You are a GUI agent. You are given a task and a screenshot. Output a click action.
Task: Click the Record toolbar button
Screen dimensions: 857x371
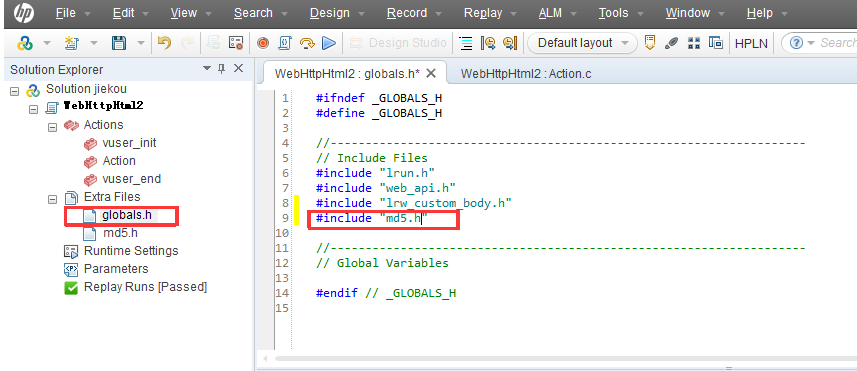coord(264,43)
